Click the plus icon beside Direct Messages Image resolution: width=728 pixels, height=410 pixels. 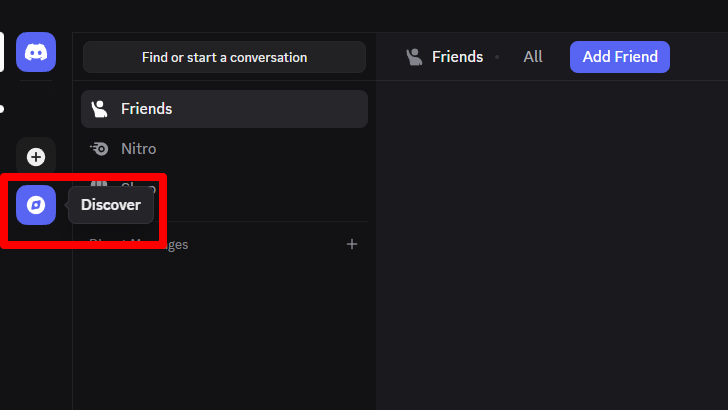[352, 244]
